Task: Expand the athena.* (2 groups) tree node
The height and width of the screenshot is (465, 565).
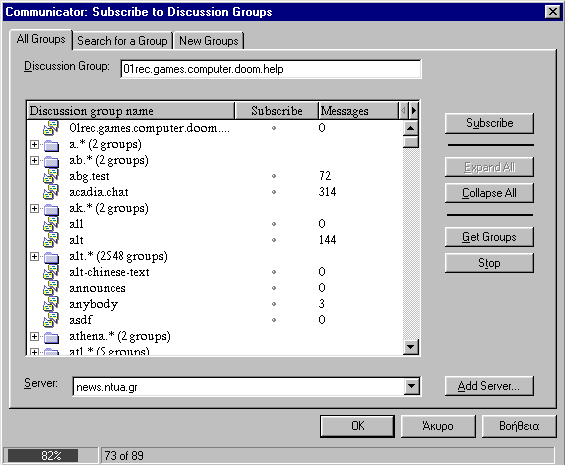Action: [34, 336]
